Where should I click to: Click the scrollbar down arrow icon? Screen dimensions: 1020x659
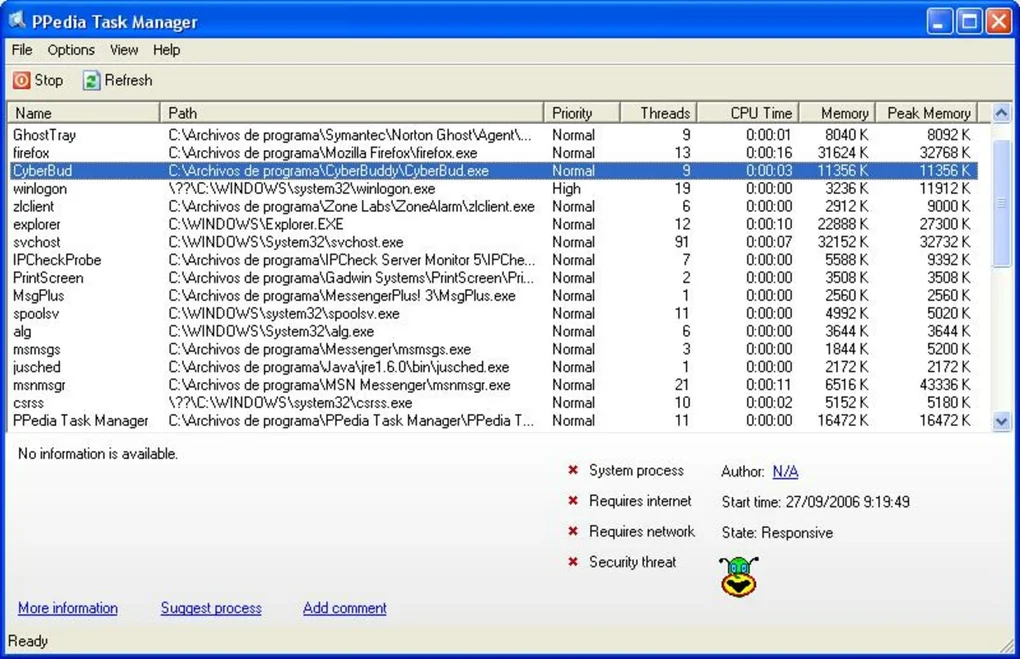point(1003,420)
